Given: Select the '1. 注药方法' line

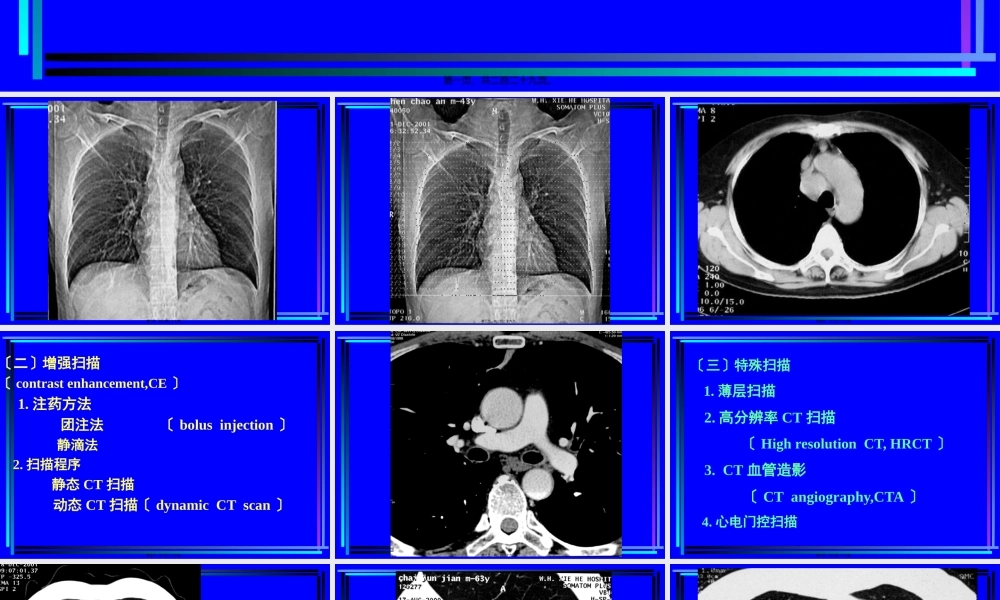Looking at the screenshot, I should [x=55, y=404].
